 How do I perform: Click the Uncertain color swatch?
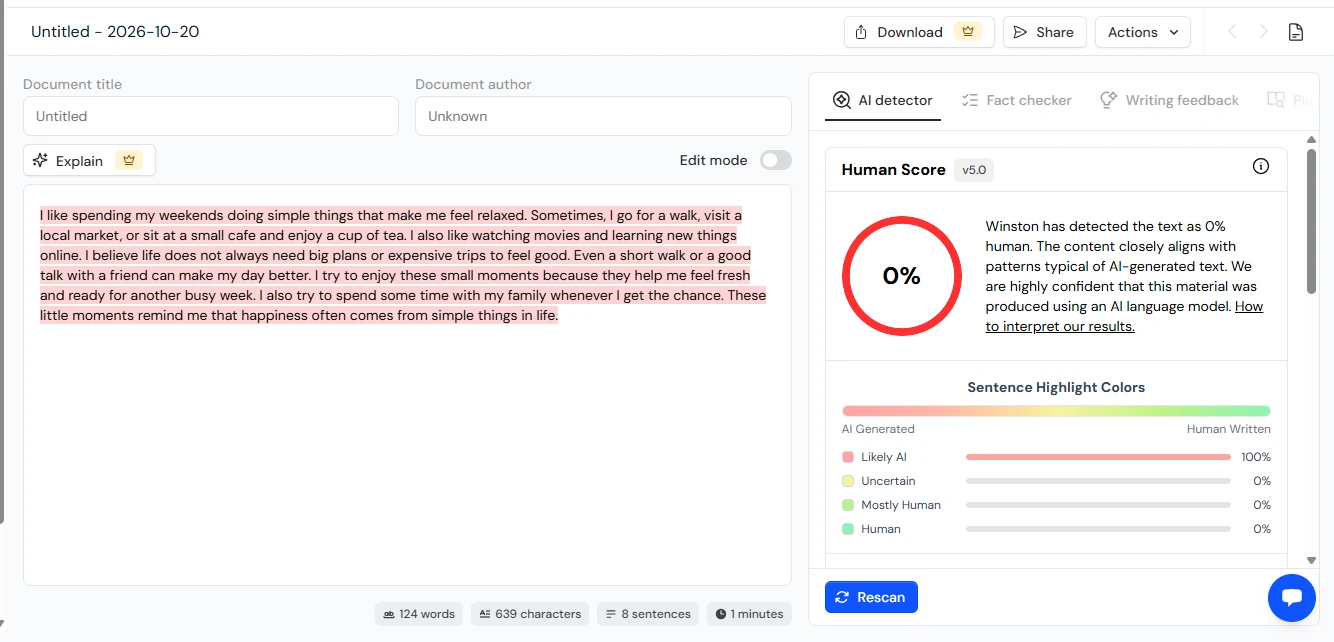click(848, 481)
